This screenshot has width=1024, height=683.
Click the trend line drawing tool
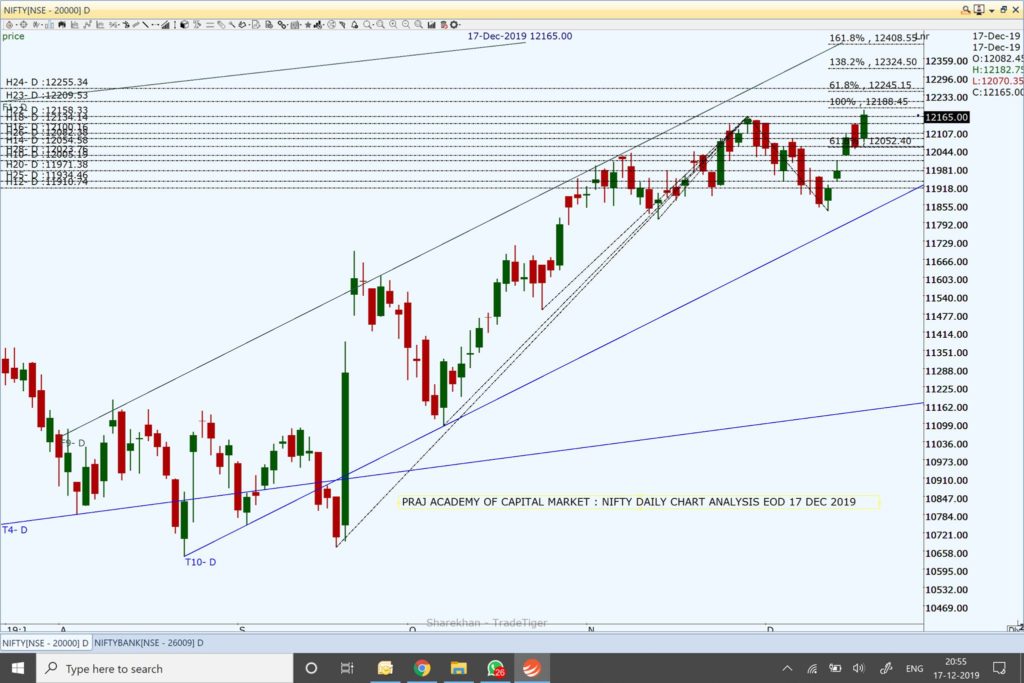[146, 25]
